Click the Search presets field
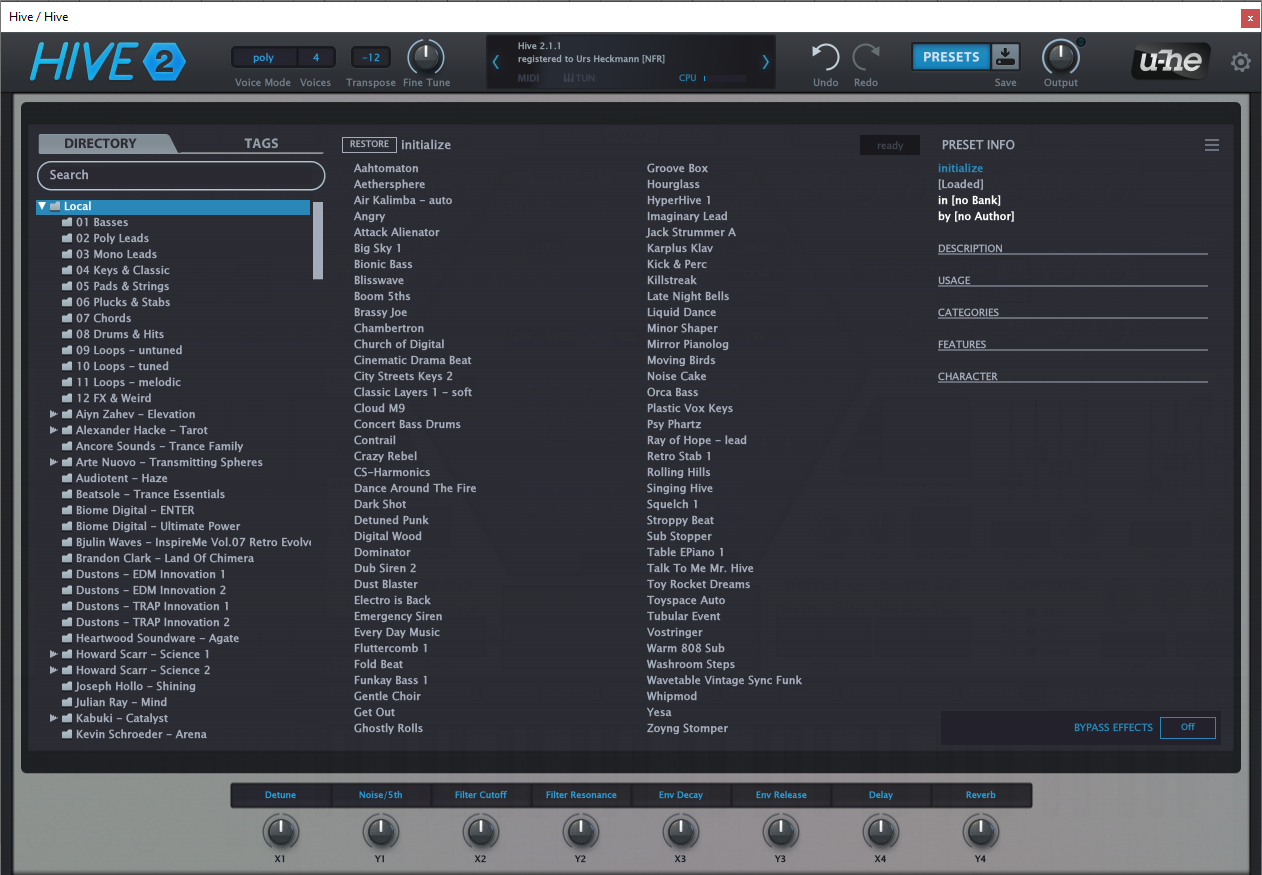1262x875 pixels. pos(181,175)
